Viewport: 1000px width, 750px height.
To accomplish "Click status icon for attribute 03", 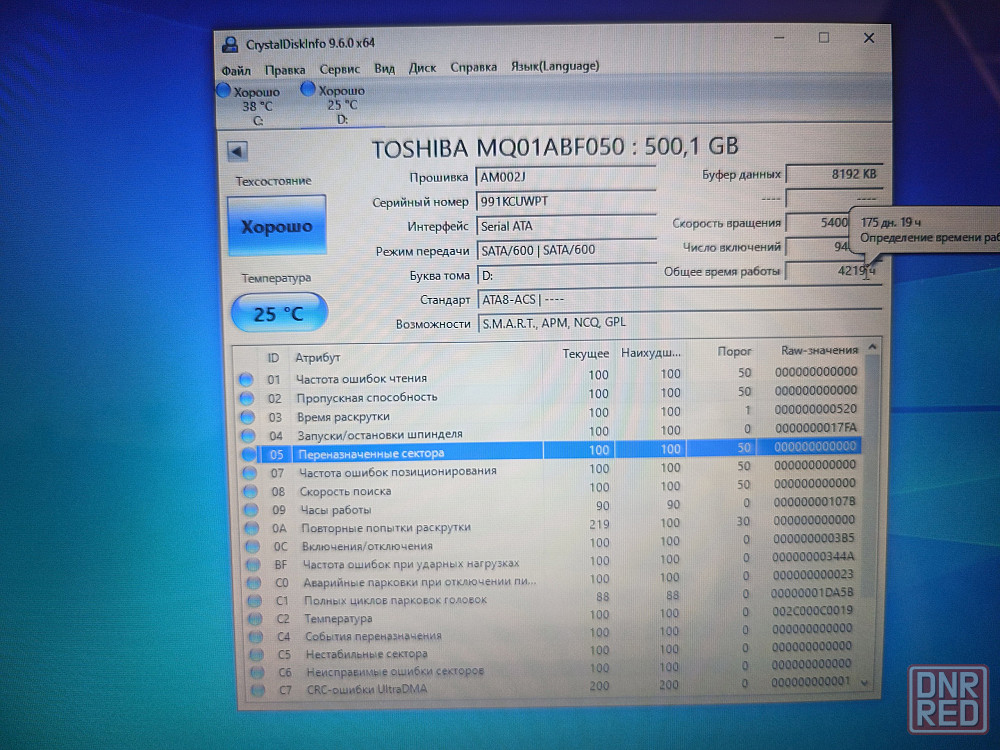I will [x=247, y=417].
